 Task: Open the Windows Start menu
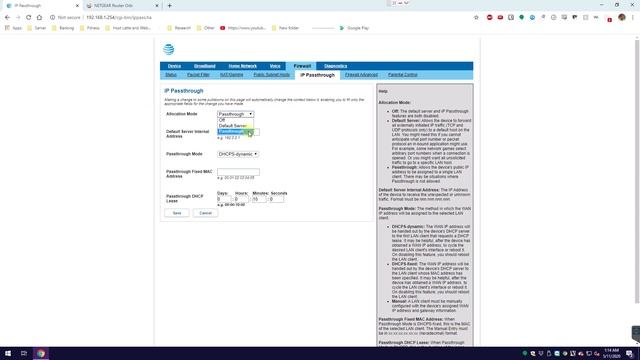pyautogui.click(x=8, y=353)
